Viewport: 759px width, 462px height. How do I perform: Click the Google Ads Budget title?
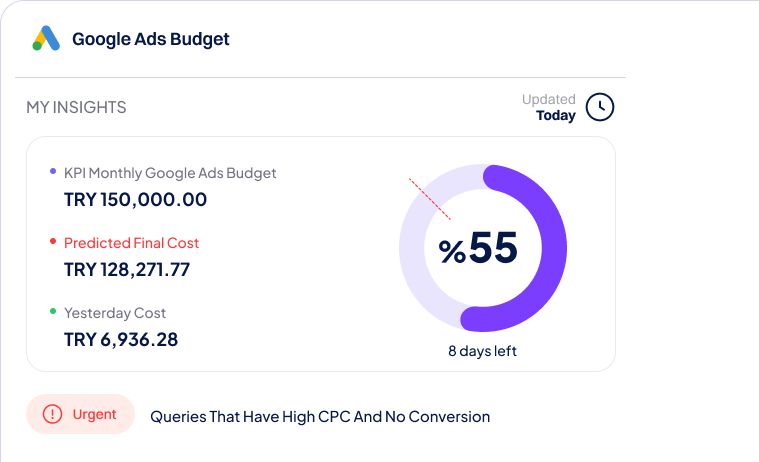point(151,39)
